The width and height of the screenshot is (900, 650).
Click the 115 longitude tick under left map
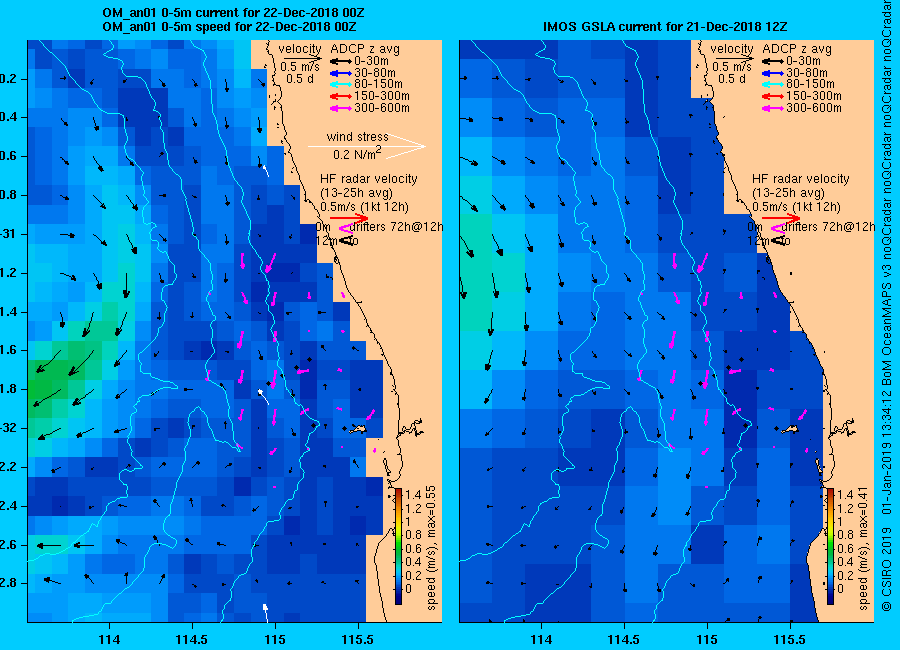pos(275,639)
